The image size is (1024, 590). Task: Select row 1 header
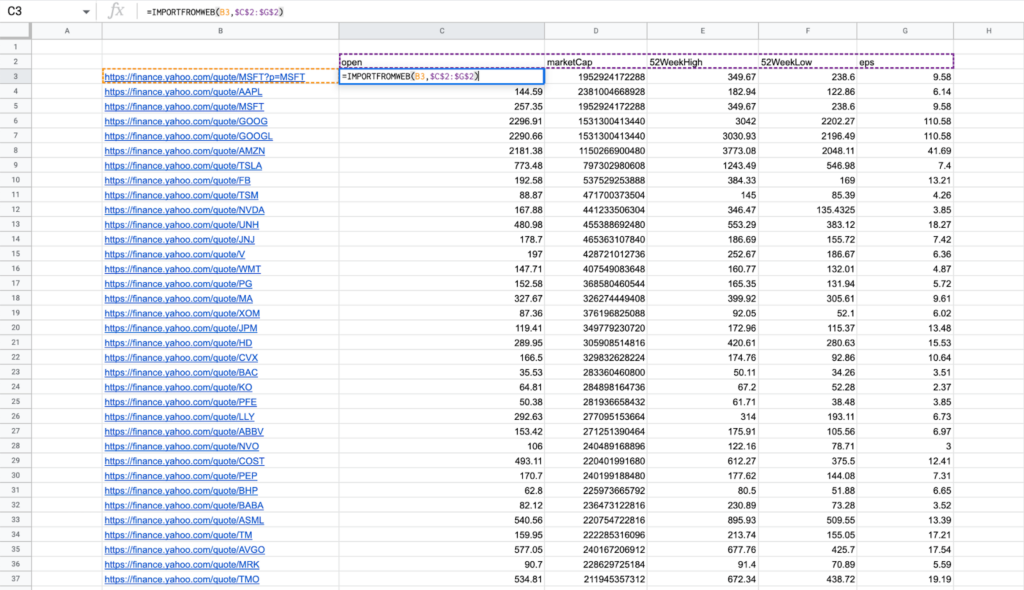click(x=15, y=47)
